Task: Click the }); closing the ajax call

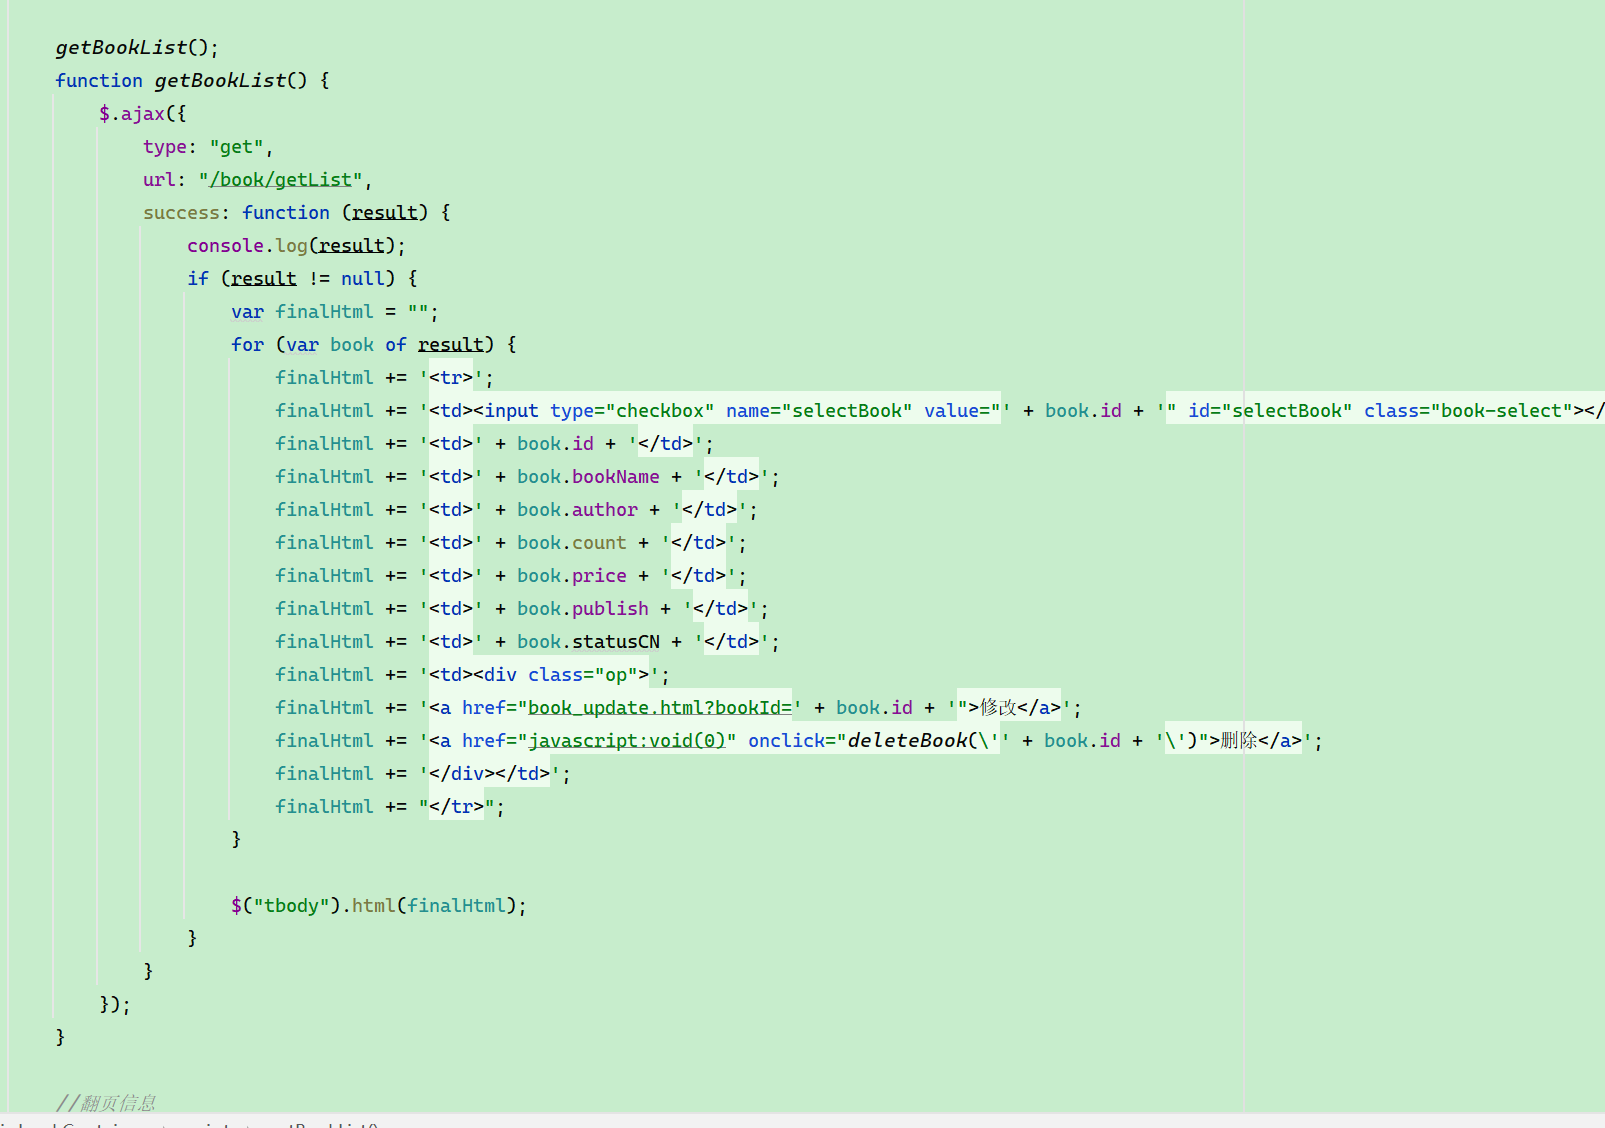Action: click(x=115, y=1004)
